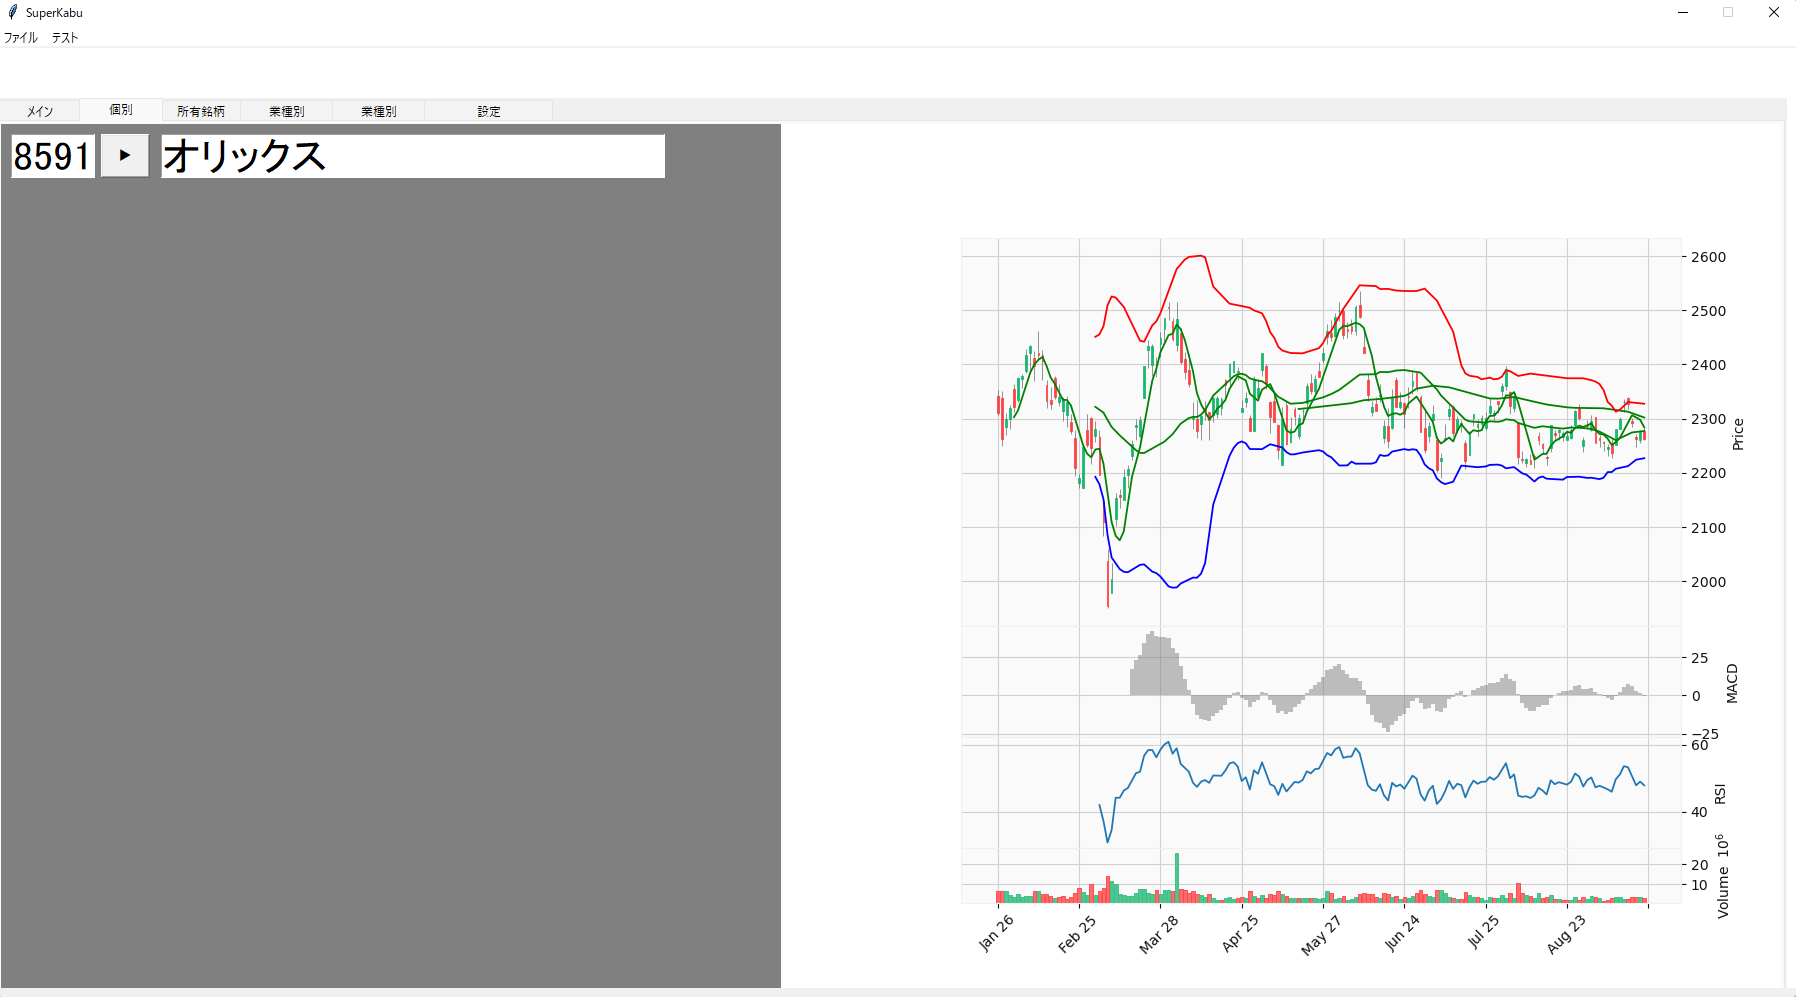Go to the 設定 tab

pos(489,111)
